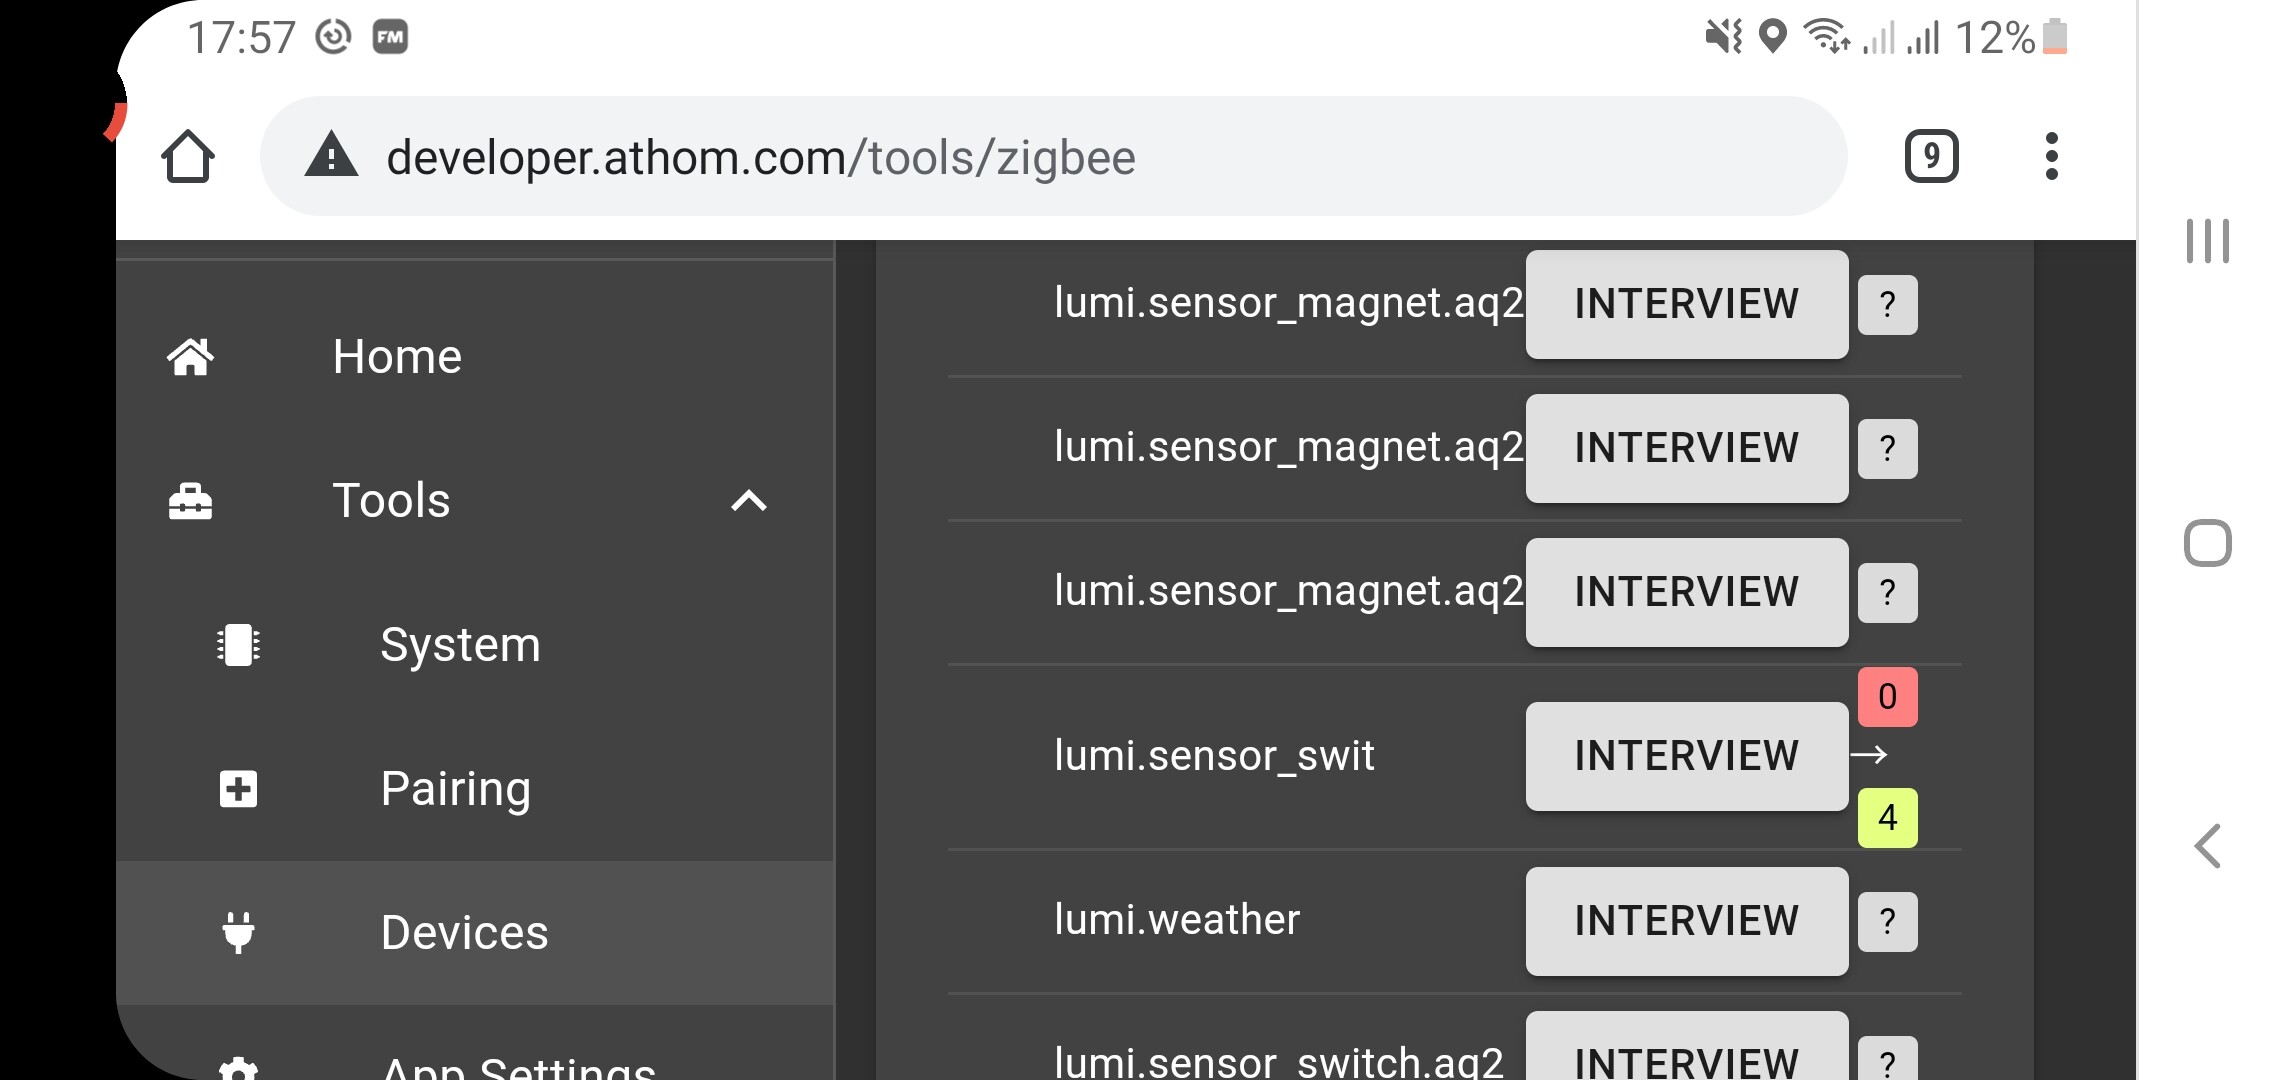Image resolution: width=2280 pixels, height=1080 pixels.
Task: Click the green 4 badge
Action: point(1887,818)
